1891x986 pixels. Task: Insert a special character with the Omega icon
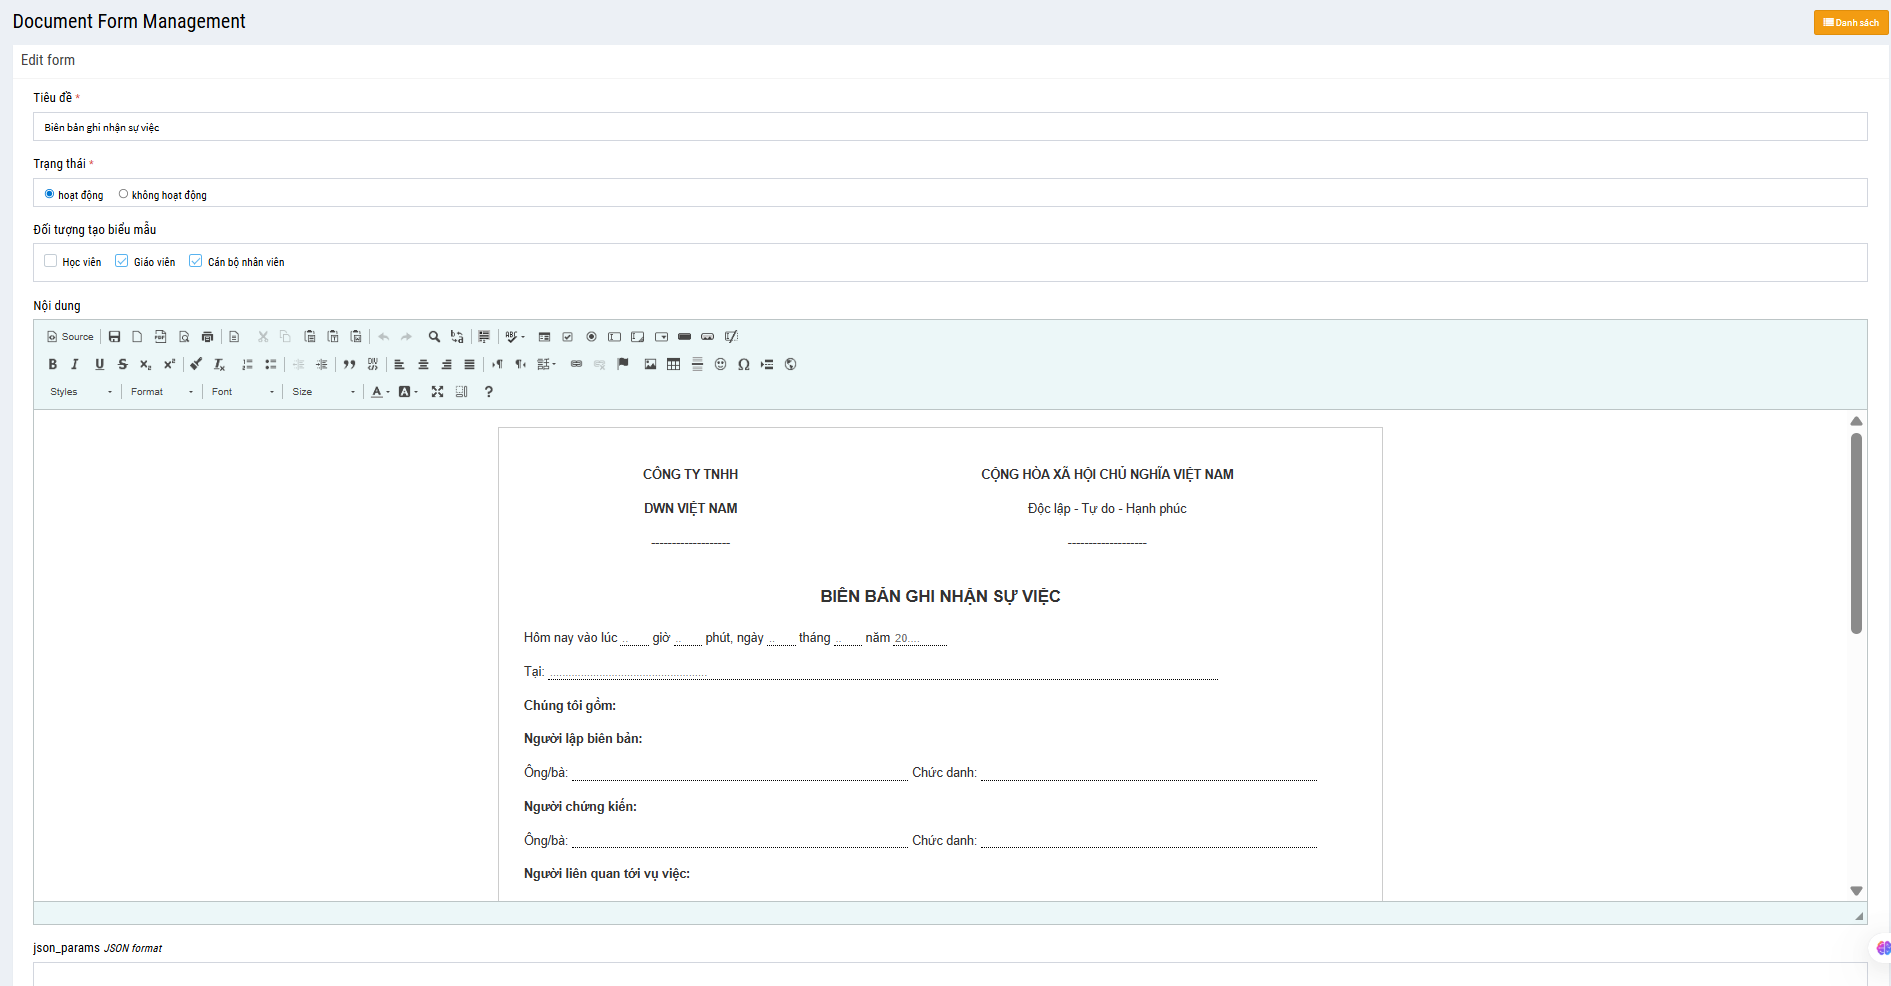(743, 364)
